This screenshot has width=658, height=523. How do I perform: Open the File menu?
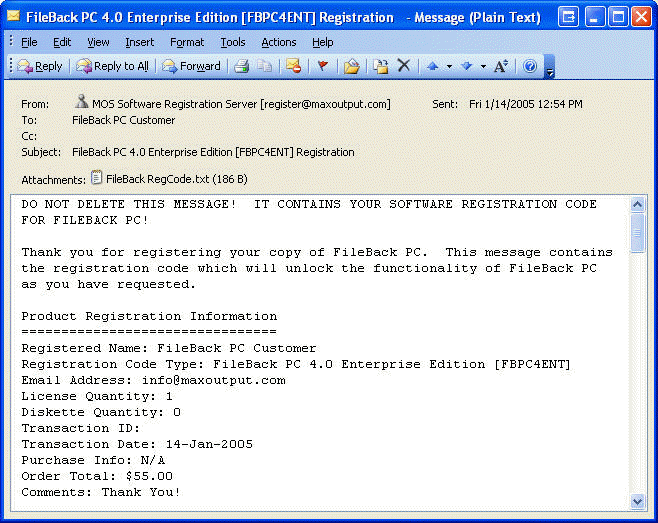[x=29, y=42]
